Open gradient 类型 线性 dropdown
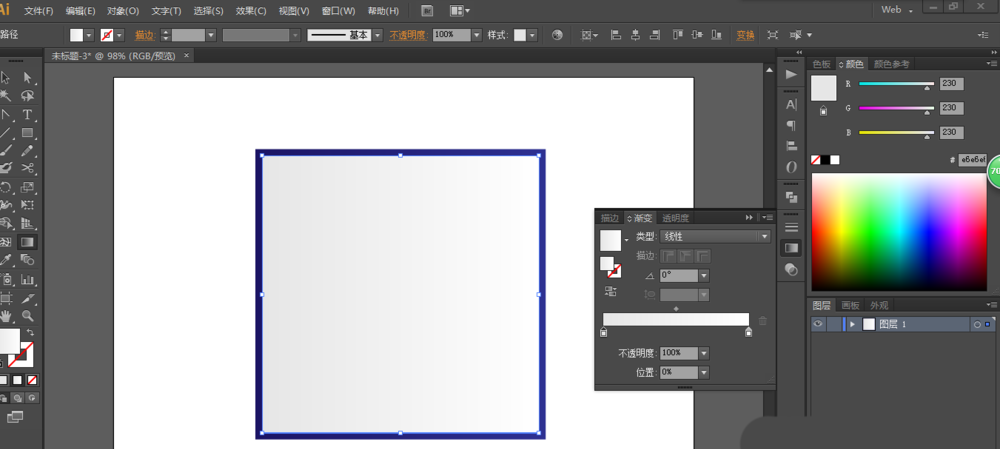 click(x=765, y=237)
